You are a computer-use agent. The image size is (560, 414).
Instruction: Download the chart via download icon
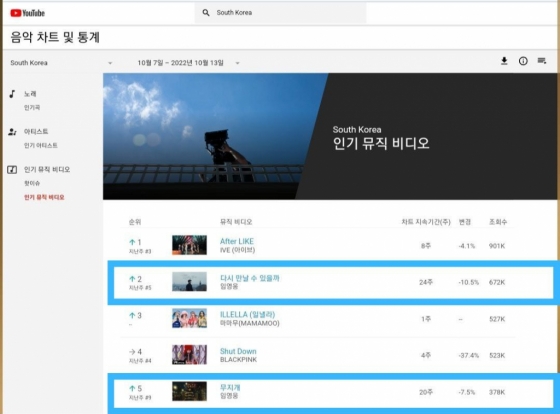point(504,61)
